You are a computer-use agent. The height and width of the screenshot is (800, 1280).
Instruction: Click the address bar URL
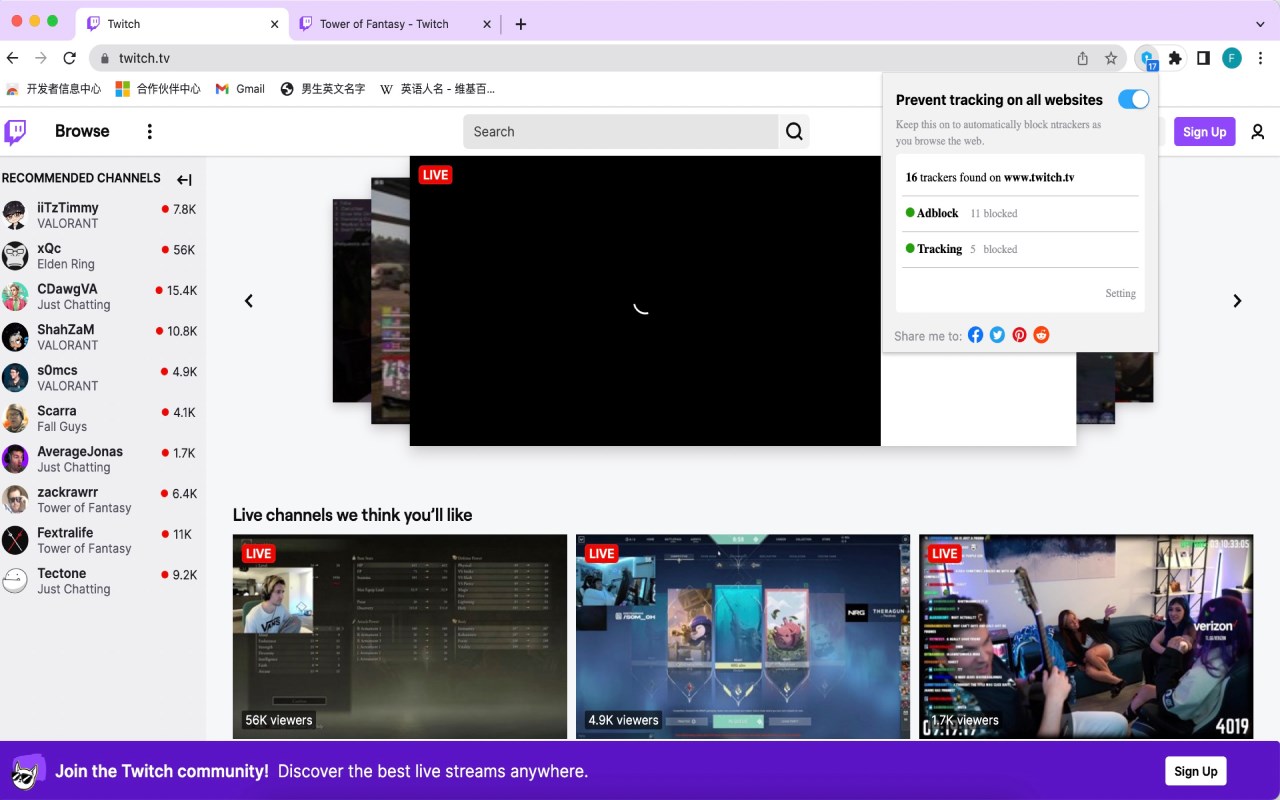click(144, 58)
